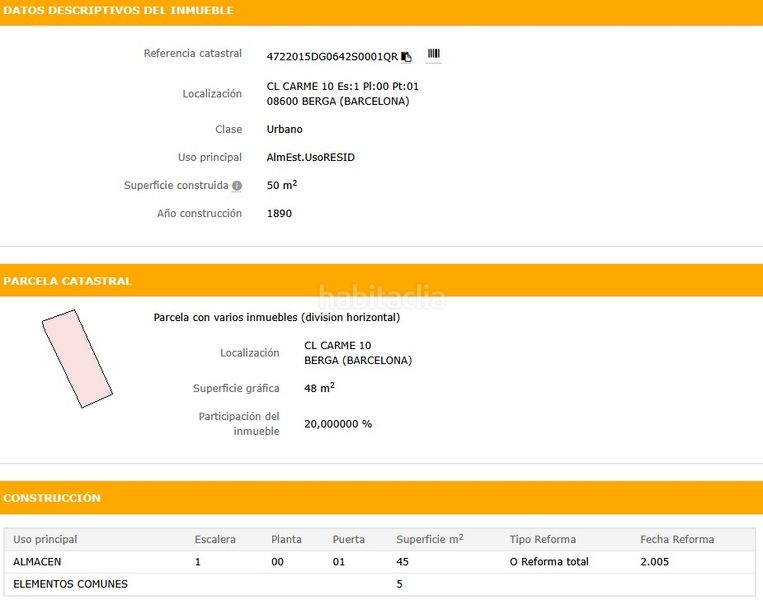
Task: Click the Puerta column header
Action: pyautogui.click(x=348, y=539)
